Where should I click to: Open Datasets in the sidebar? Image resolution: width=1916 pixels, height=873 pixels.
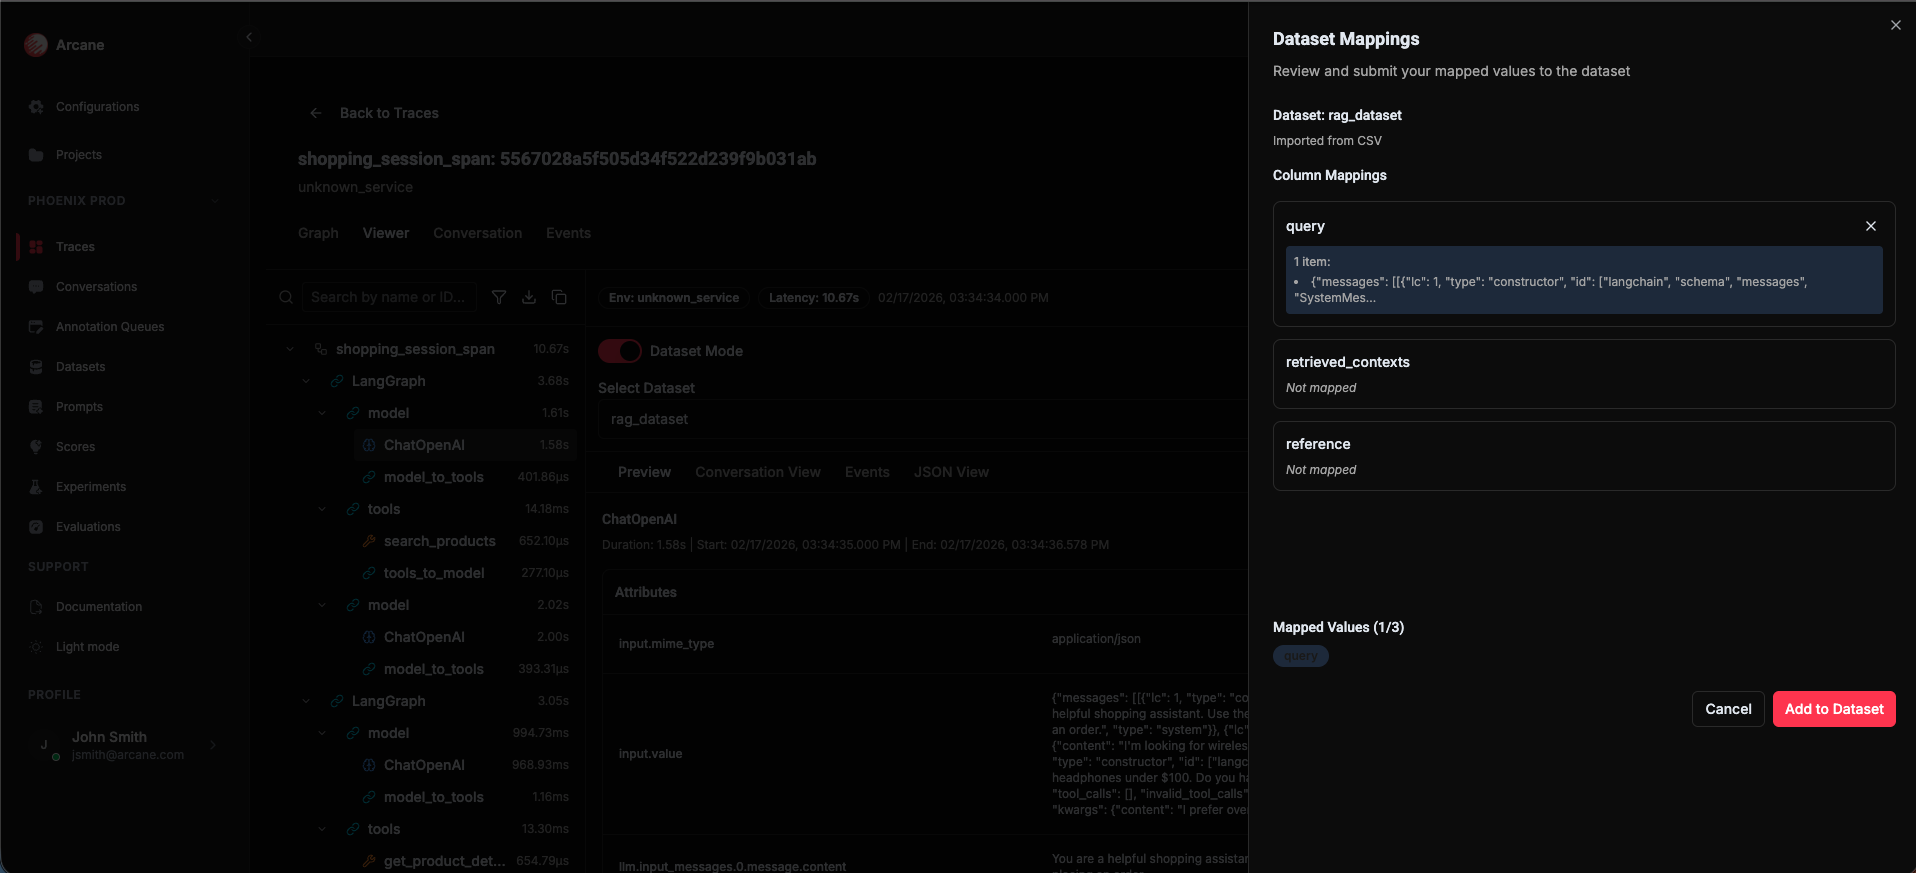(80, 367)
